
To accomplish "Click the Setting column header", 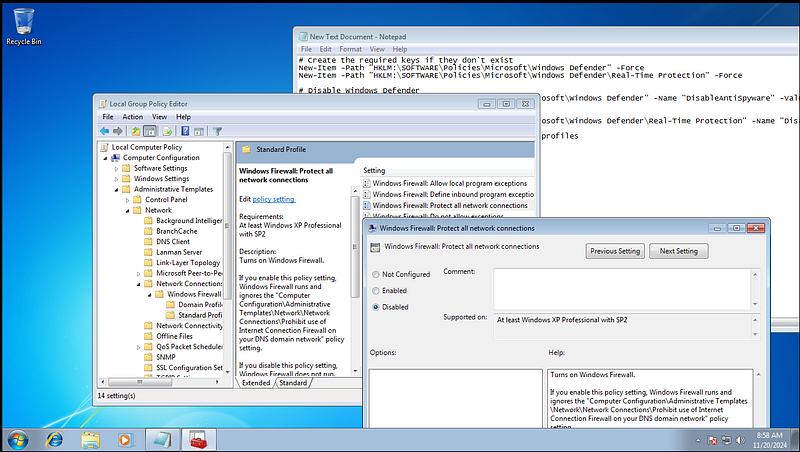I will tap(447, 170).
